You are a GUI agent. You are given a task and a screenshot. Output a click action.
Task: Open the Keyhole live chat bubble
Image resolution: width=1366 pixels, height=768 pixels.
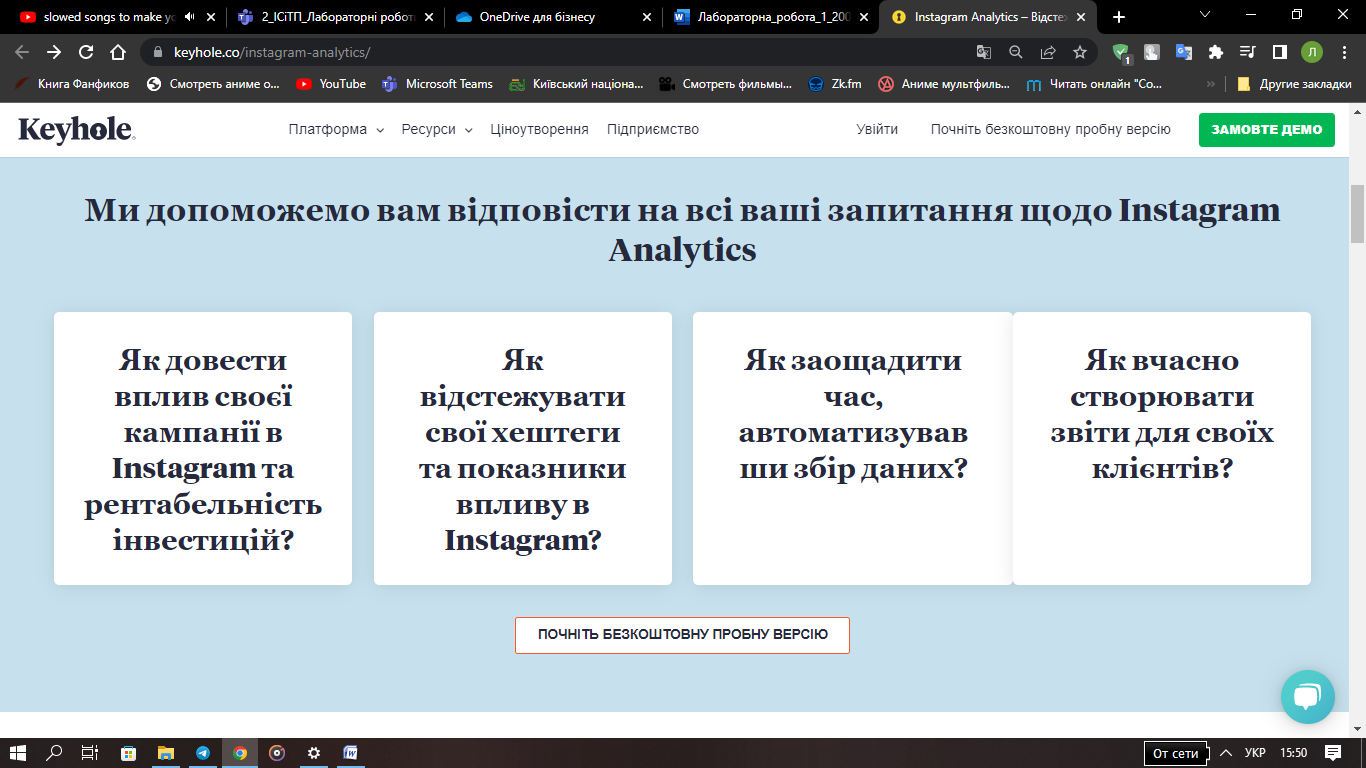[x=1308, y=697]
